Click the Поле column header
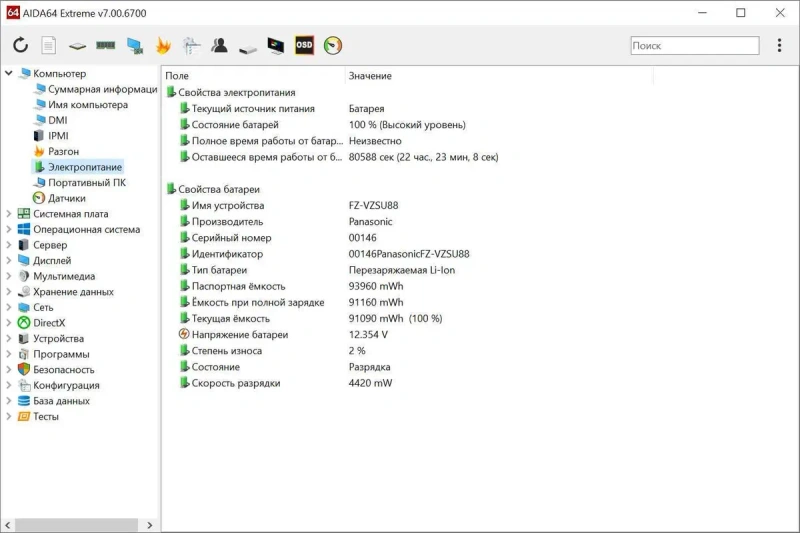This screenshot has width=800, height=533. coord(177,75)
